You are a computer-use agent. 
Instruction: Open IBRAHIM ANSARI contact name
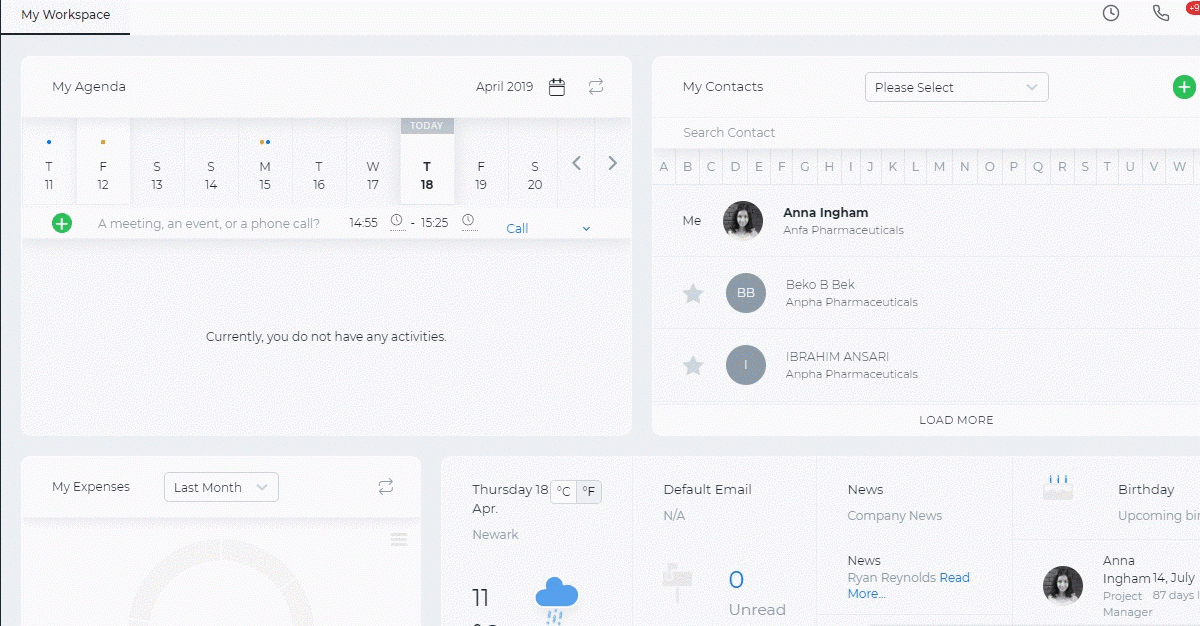(837, 356)
